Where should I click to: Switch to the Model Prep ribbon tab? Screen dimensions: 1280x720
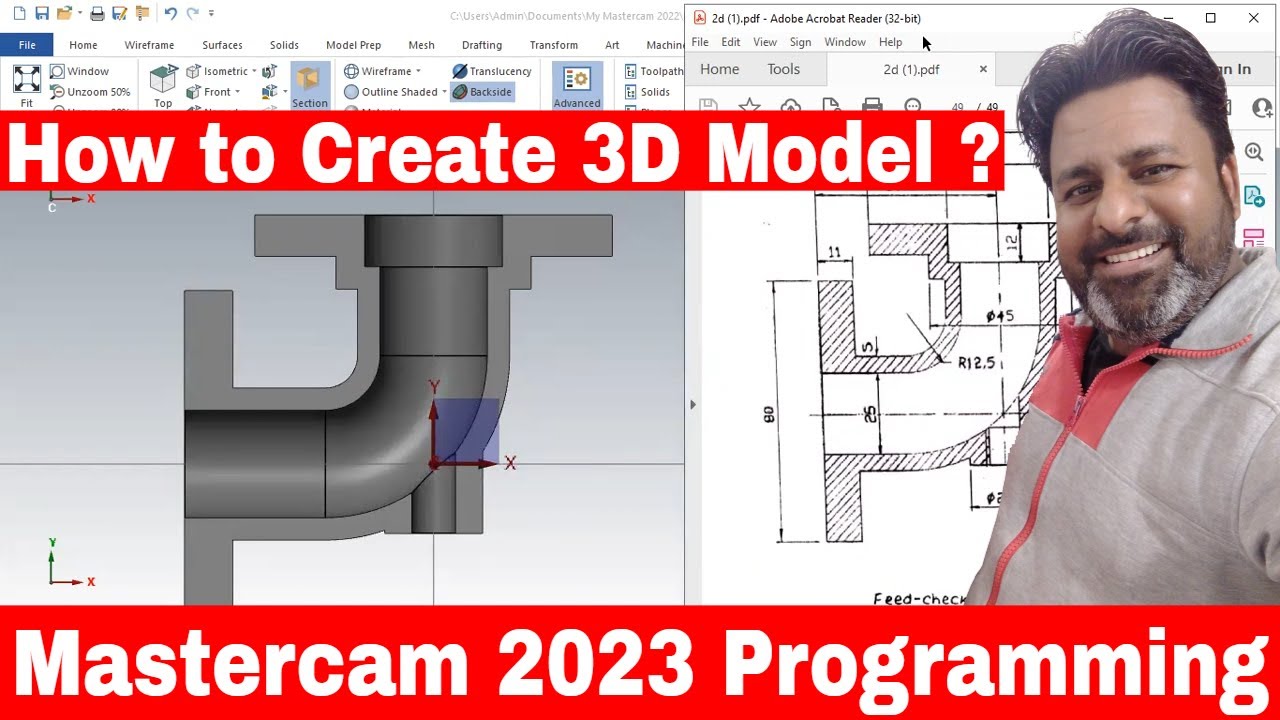pyautogui.click(x=353, y=45)
